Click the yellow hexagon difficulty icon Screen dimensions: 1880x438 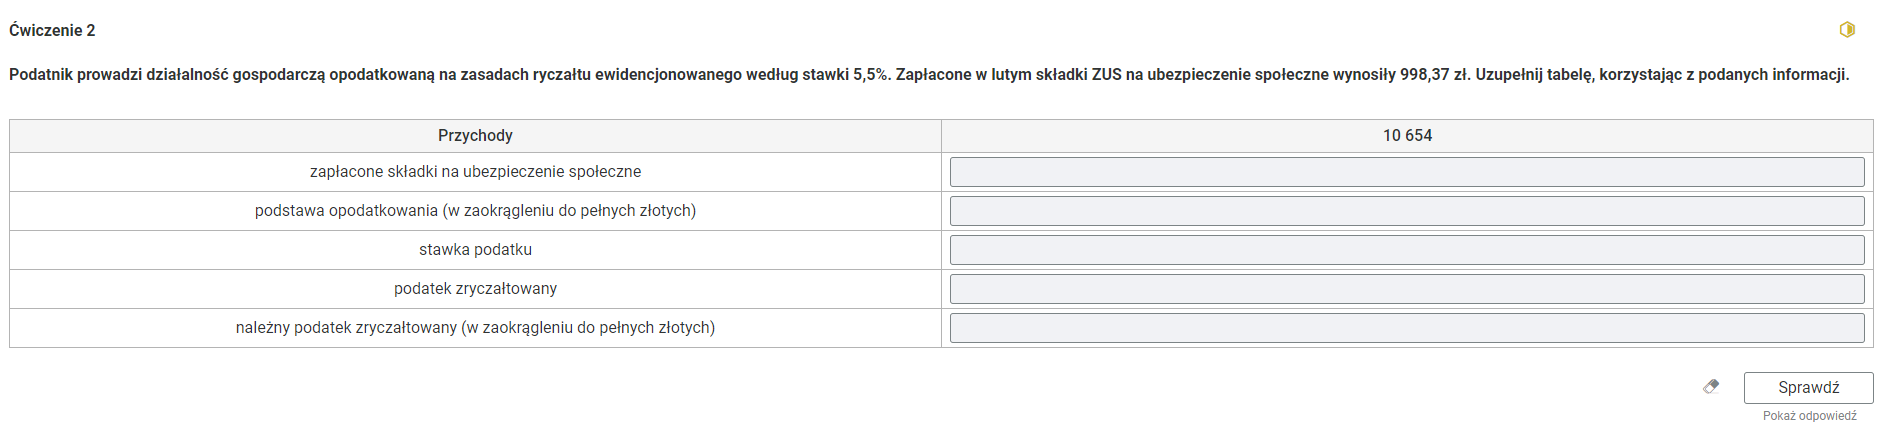click(1847, 30)
